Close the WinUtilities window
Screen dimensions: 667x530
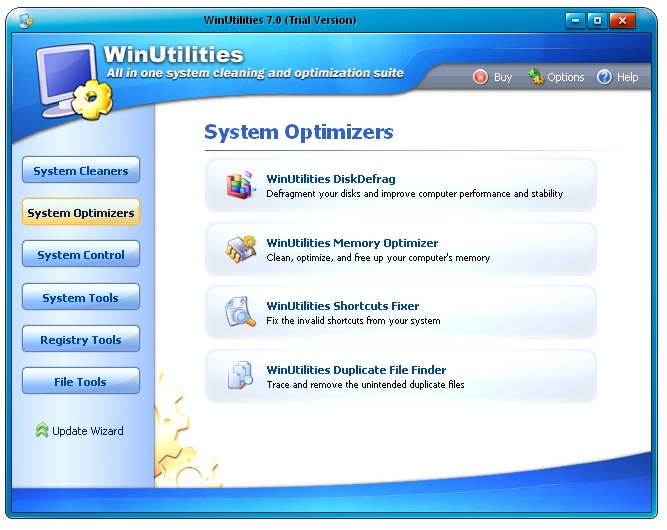pyautogui.click(x=622, y=20)
